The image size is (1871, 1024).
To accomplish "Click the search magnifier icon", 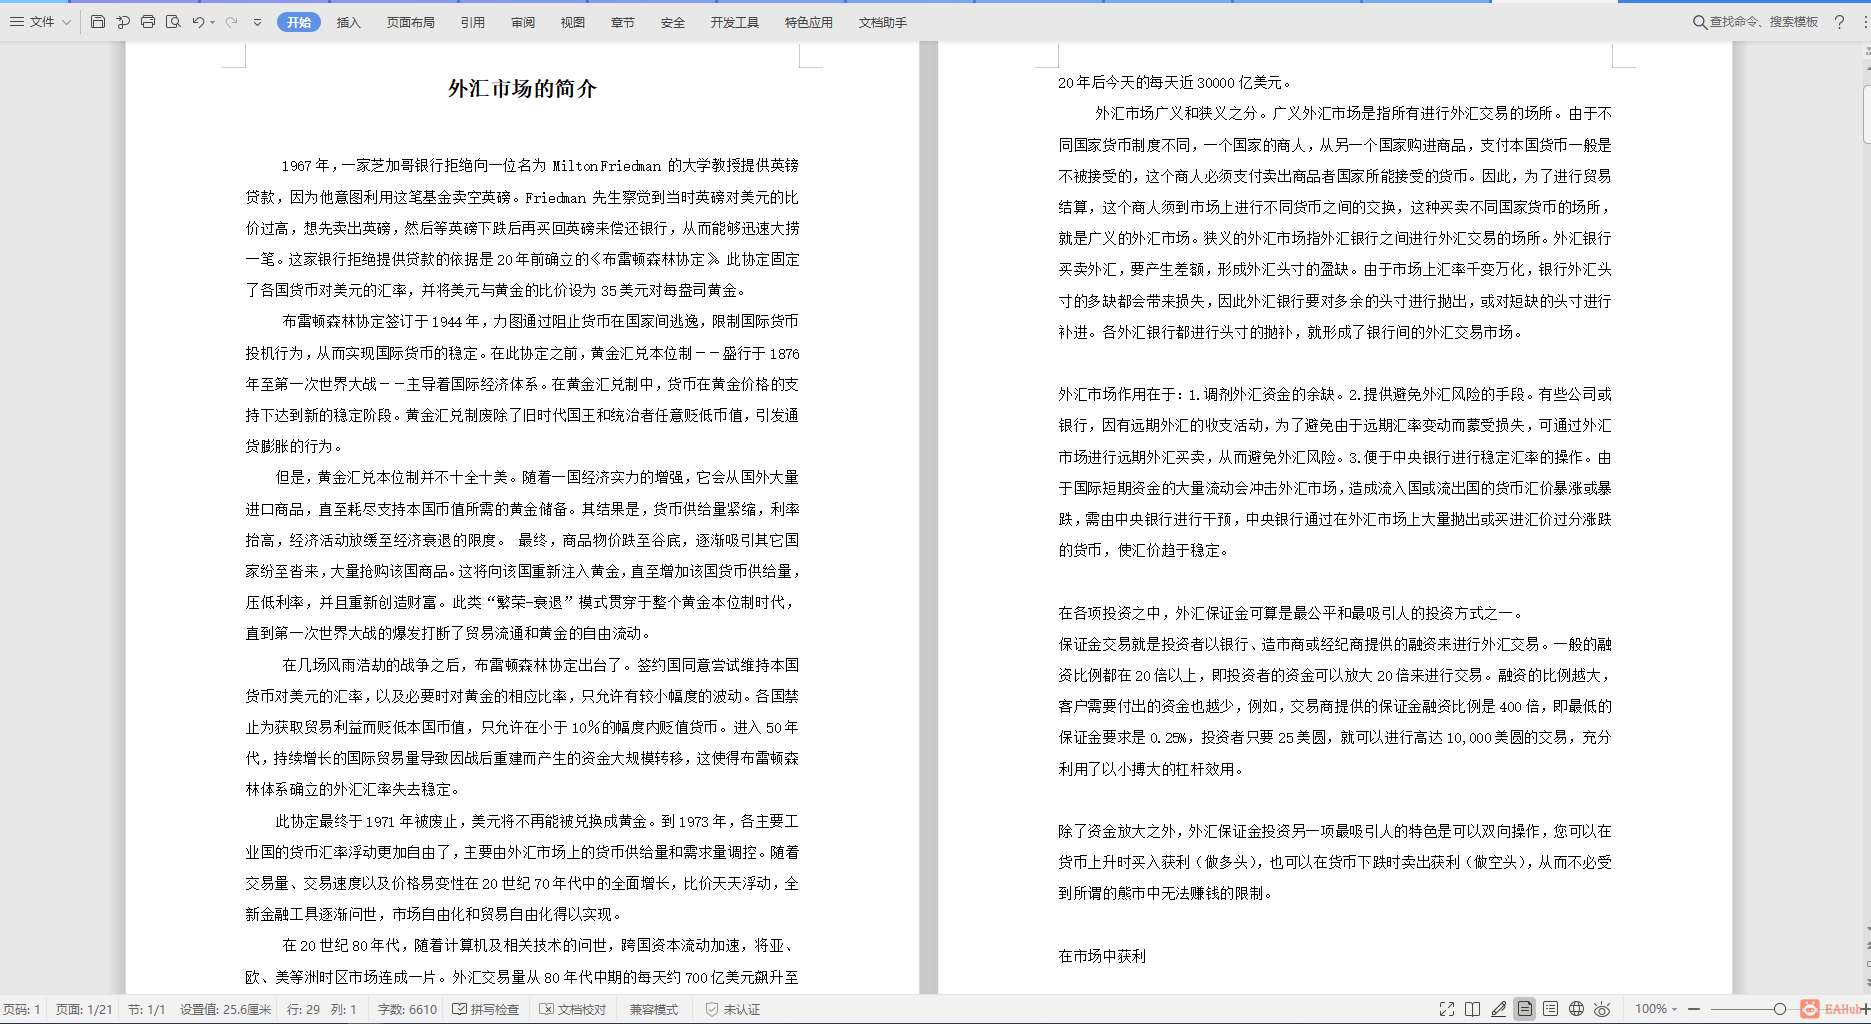I will tap(1699, 22).
